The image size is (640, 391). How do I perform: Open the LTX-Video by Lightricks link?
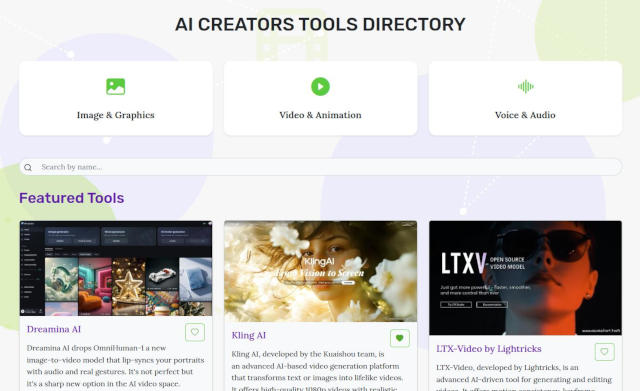click(489, 349)
